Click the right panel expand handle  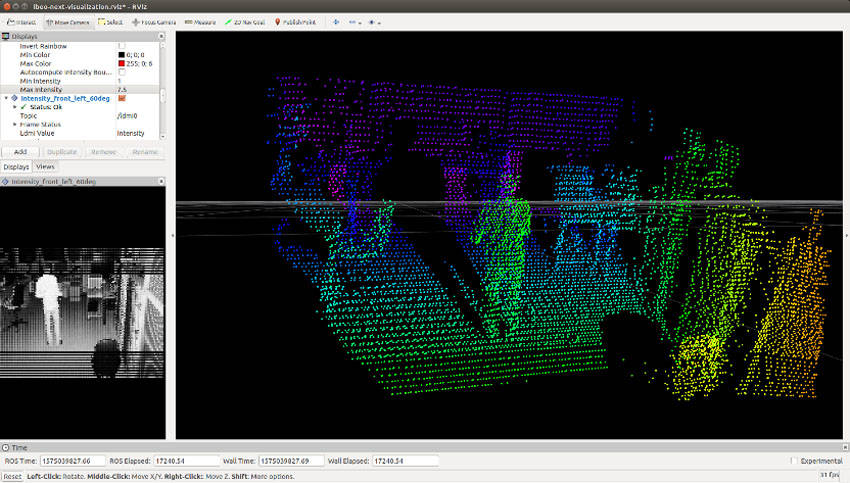click(x=846, y=235)
